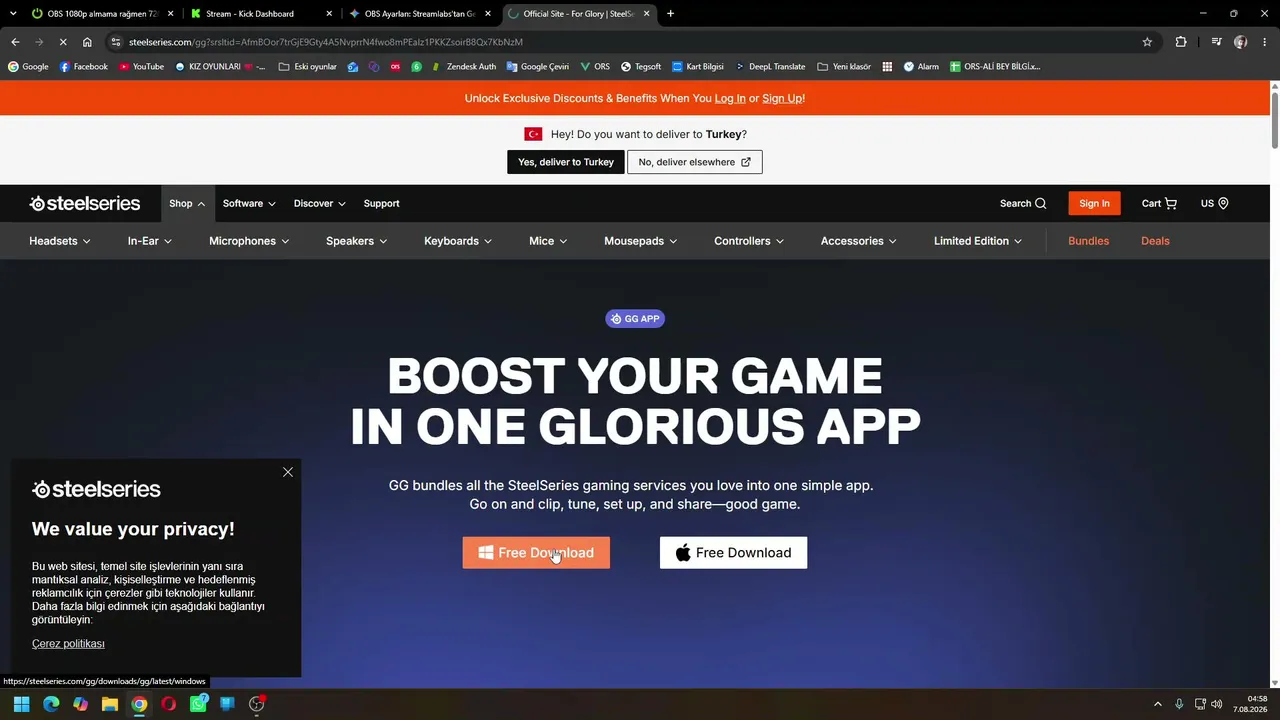Screen dimensions: 1280x720
Task: Stop loading the page
Action: point(63,42)
